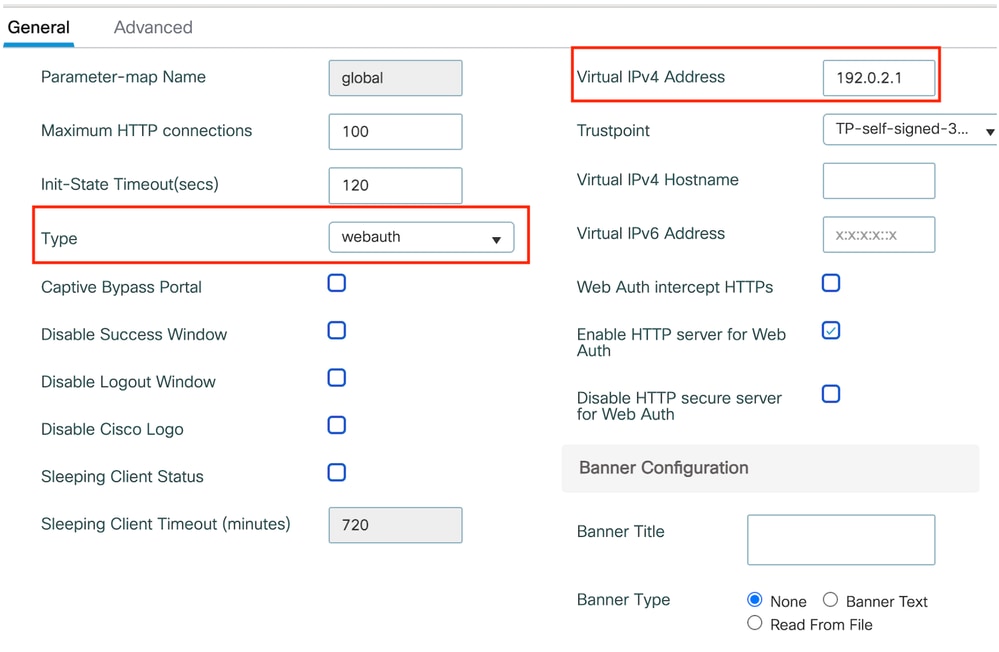The height and width of the screenshot is (652, 999).
Task: Open the Trustpoint dropdown
Action: (910, 129)
